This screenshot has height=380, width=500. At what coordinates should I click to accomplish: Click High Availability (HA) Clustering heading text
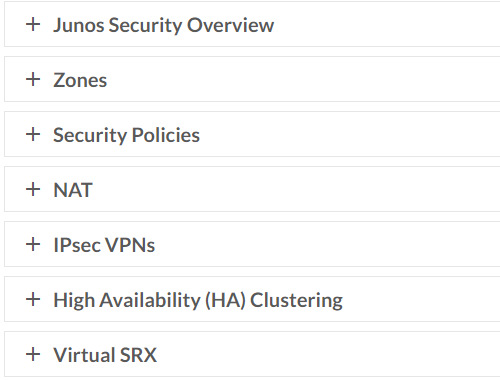click(198, 300)
